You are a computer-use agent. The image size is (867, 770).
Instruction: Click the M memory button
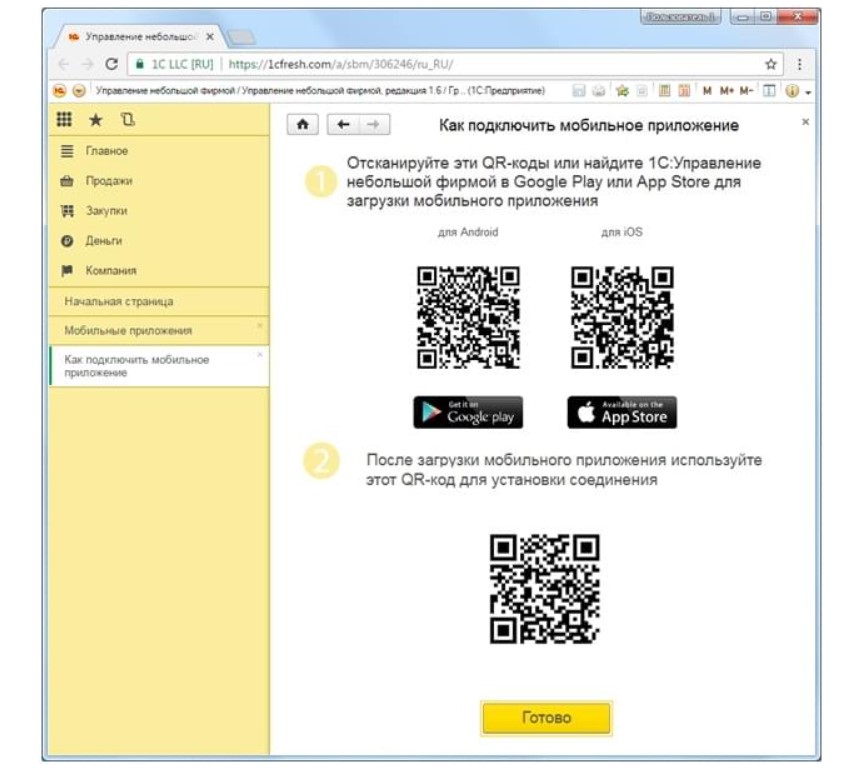click(x=707, y=91)
